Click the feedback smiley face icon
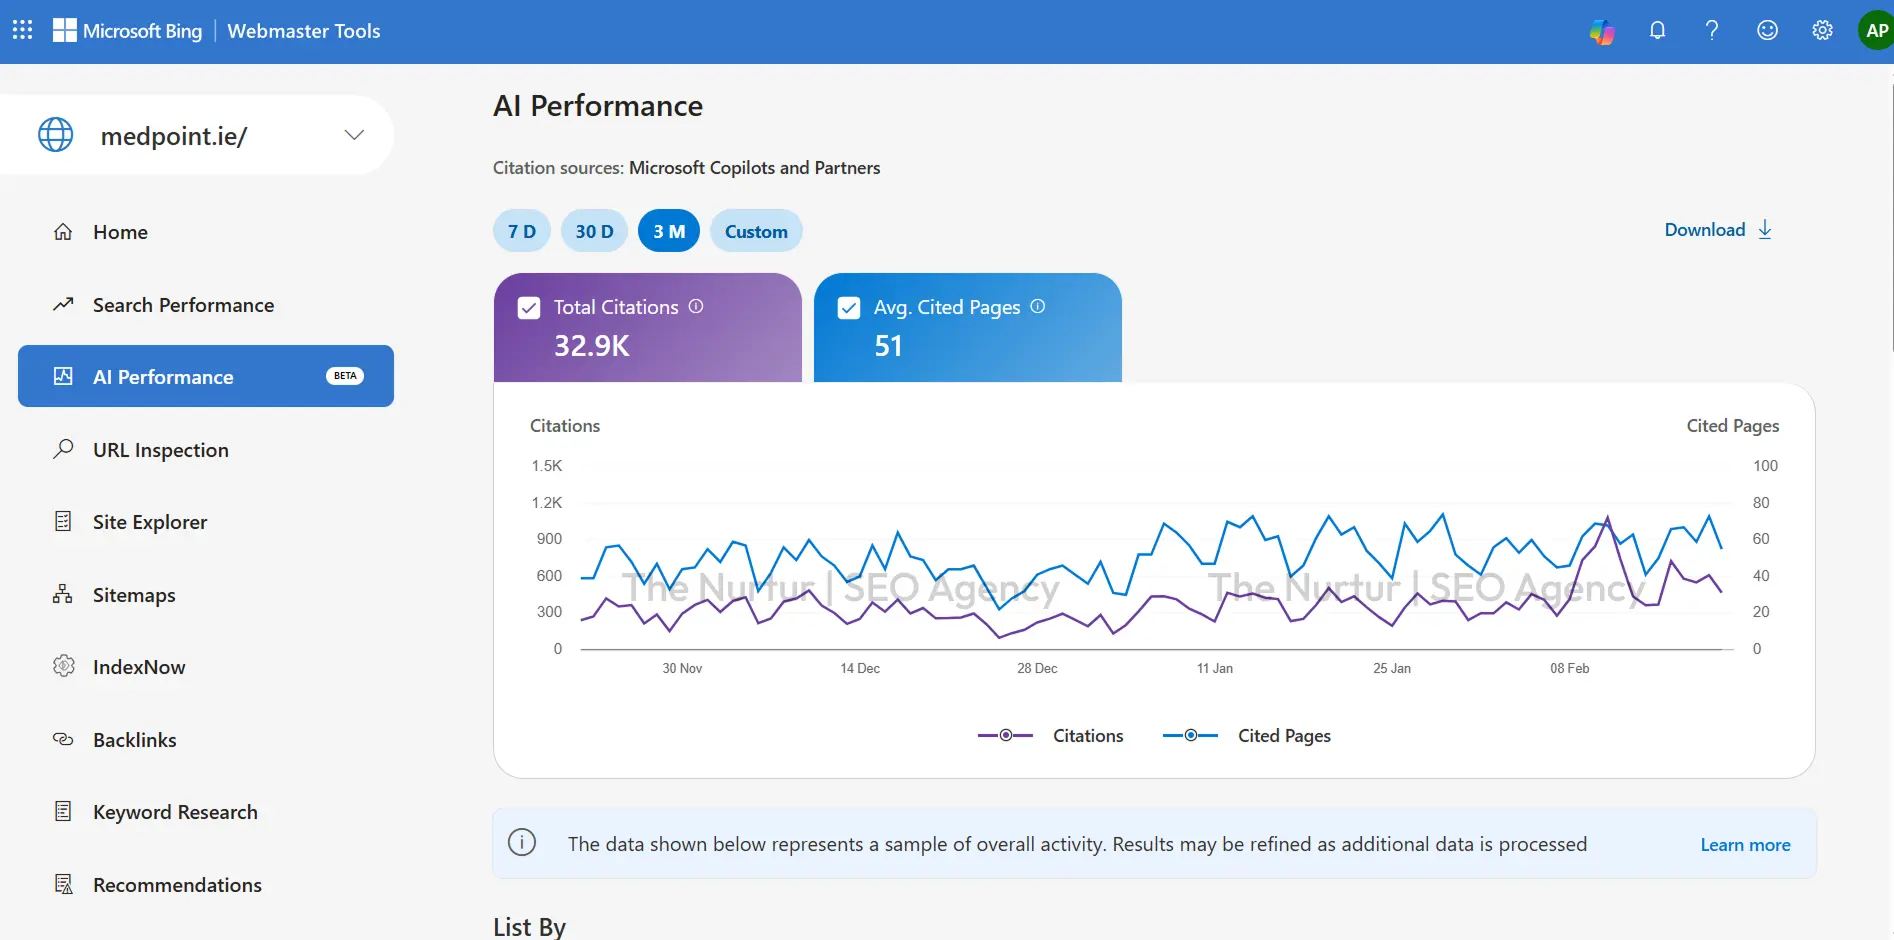The image size is (1894, 940). click(x=1767, y=31)
